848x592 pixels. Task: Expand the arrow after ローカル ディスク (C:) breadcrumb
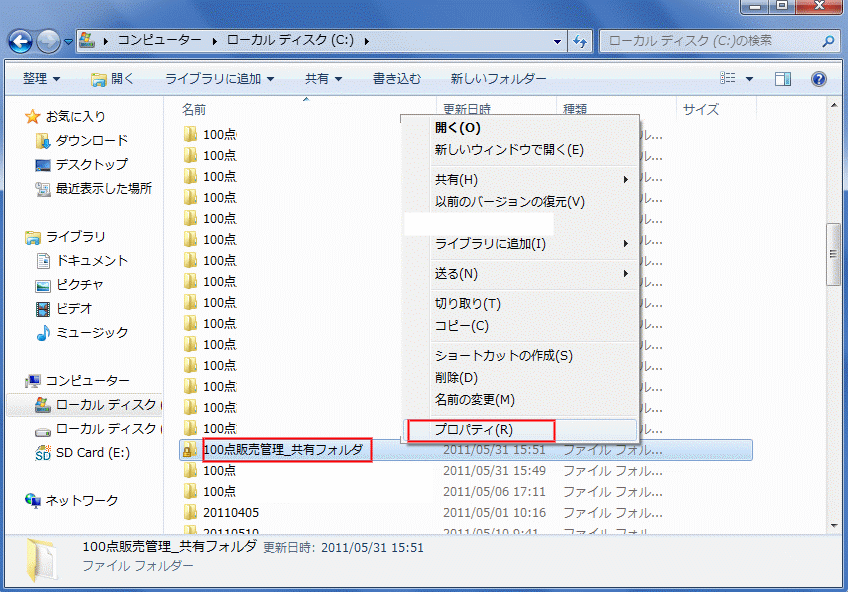(x=367, y=41)
